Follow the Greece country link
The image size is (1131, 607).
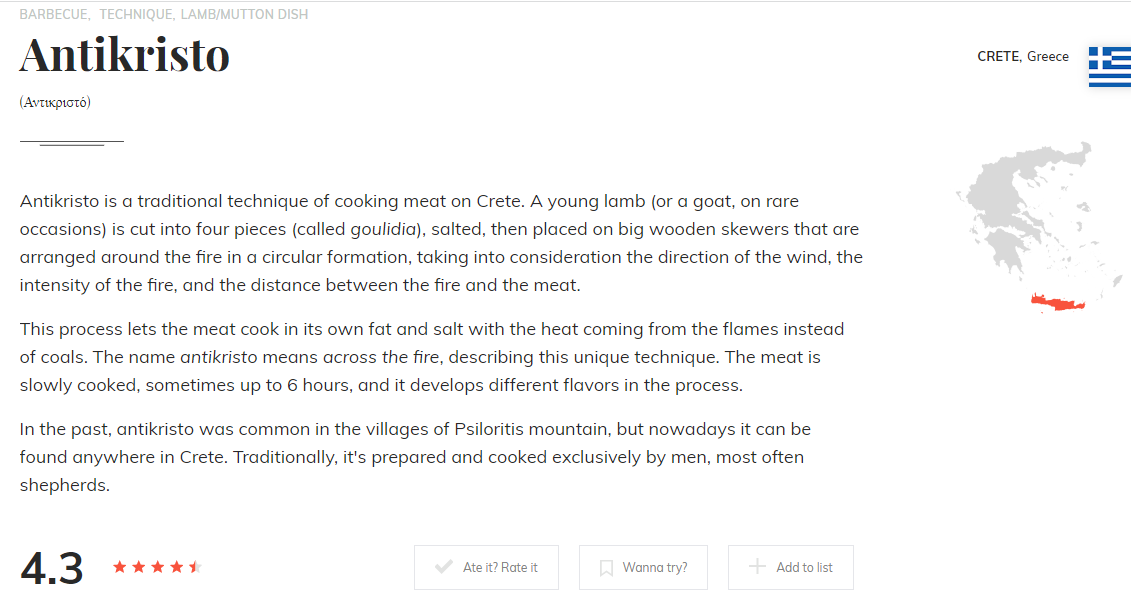click(x=1048, y=57)
